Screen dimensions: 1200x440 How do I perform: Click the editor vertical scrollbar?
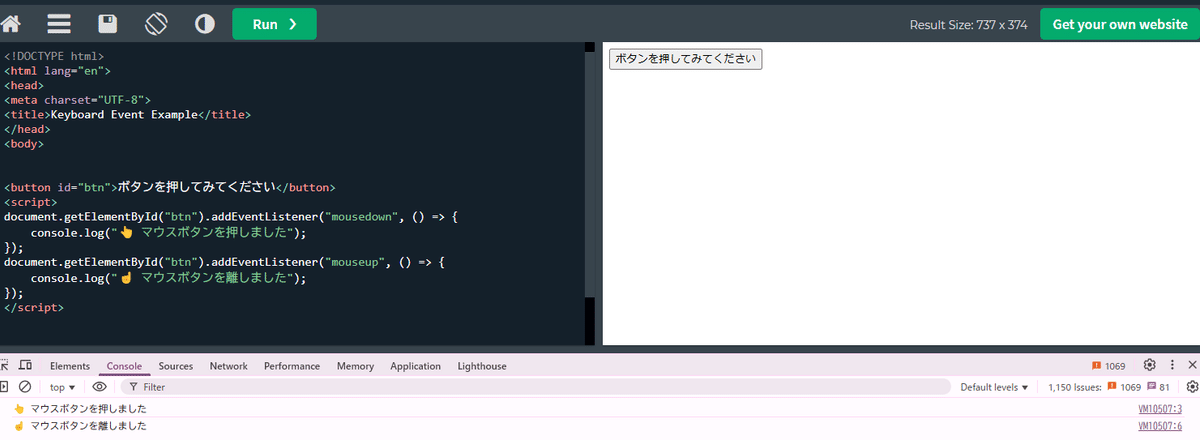click(x=589, y=195)
